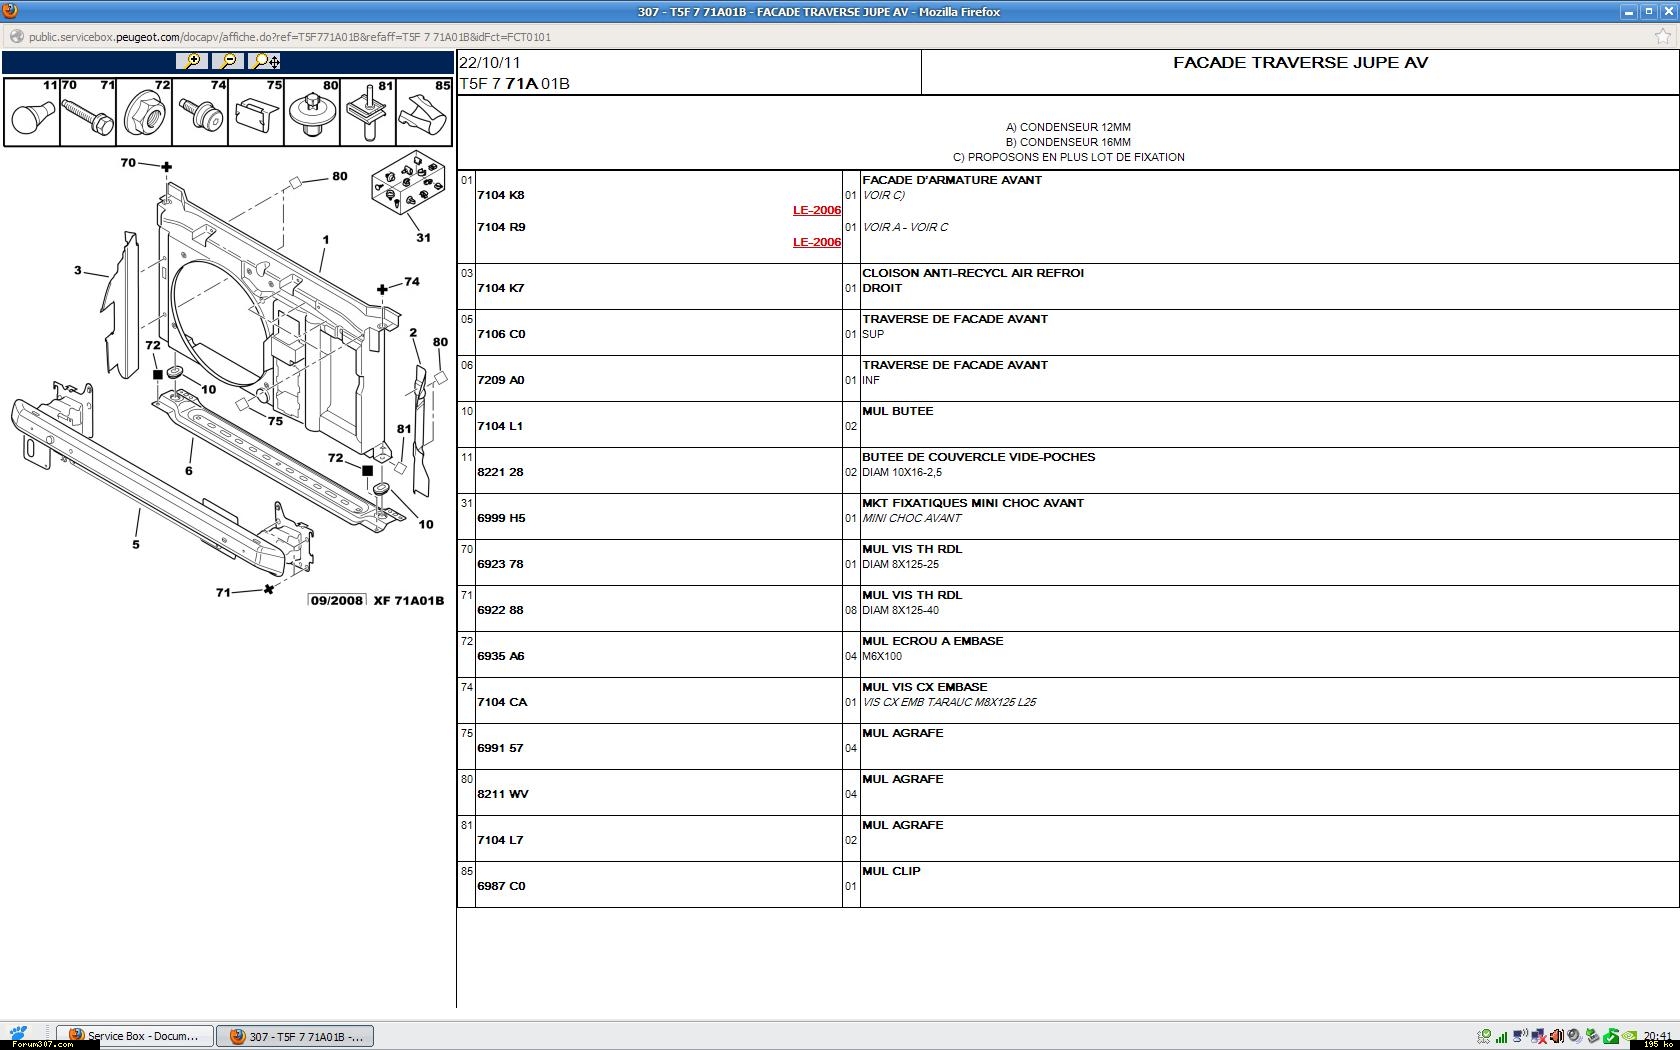
Task: Click the green check mark shield tray icon
Action: 1611,1036
